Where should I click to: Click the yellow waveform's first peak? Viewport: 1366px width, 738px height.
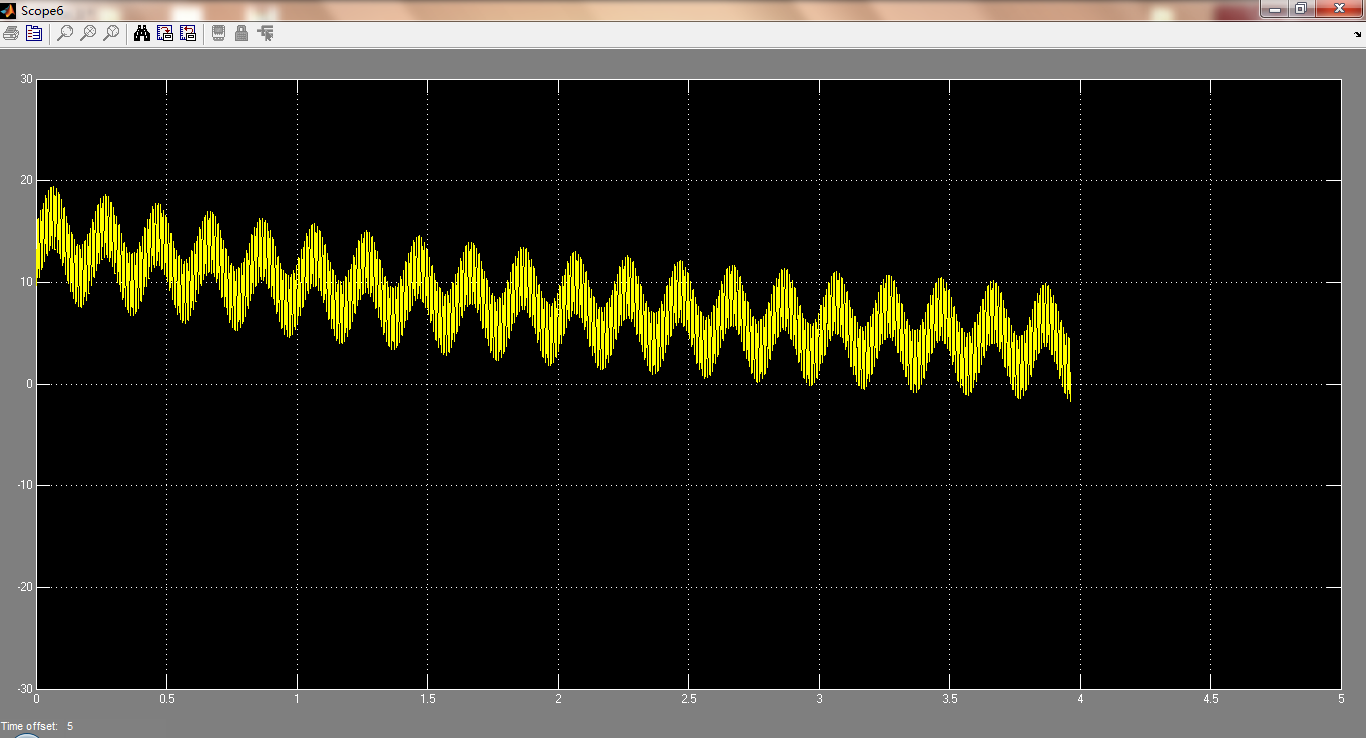[53, 188]
